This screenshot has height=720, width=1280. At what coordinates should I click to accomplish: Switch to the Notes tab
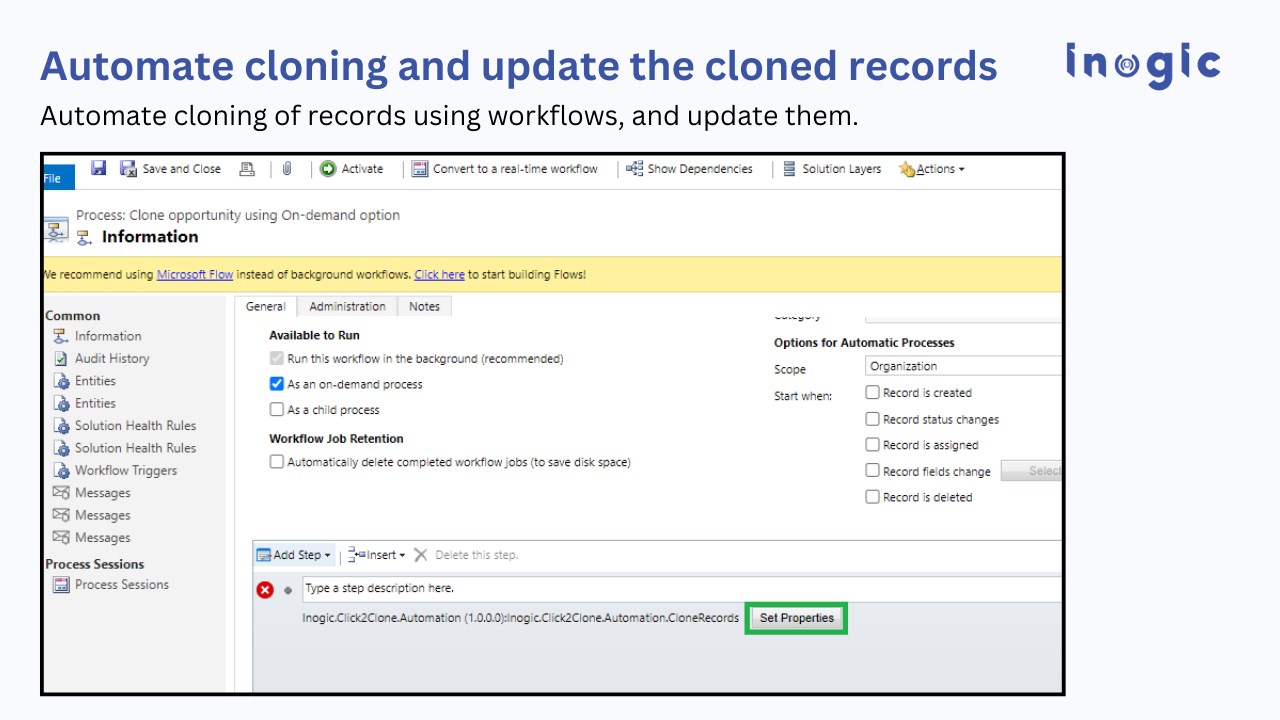click(424, 307)
